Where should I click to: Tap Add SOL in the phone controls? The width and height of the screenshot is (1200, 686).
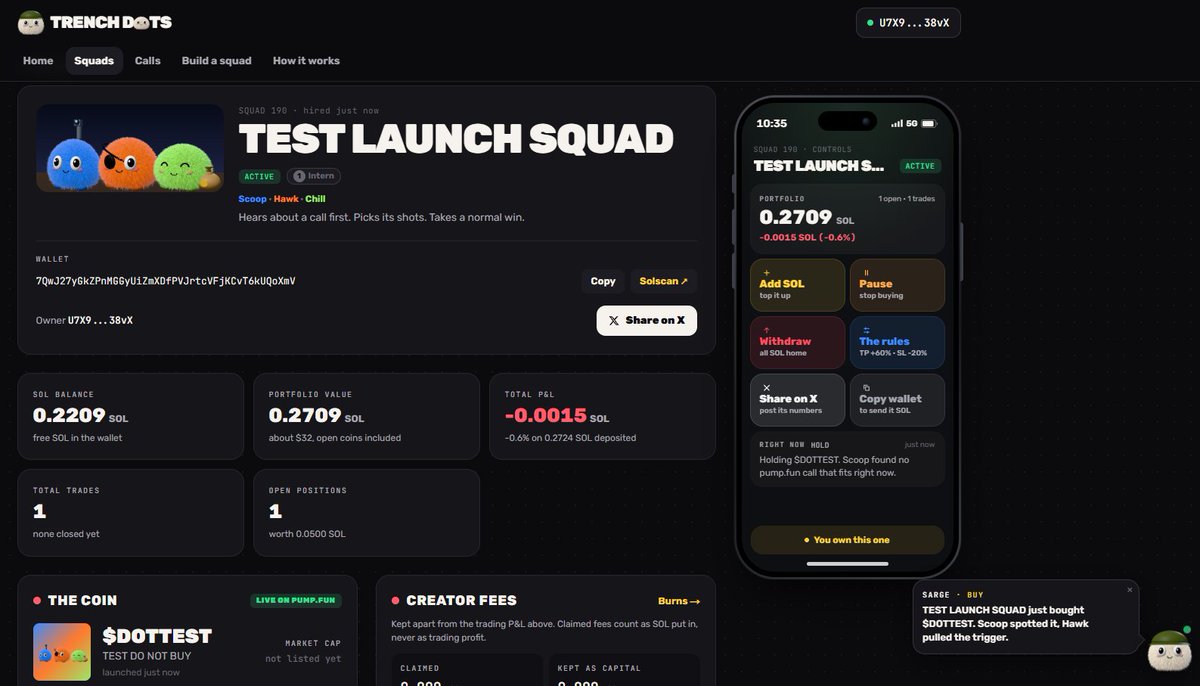coord(798,285)
